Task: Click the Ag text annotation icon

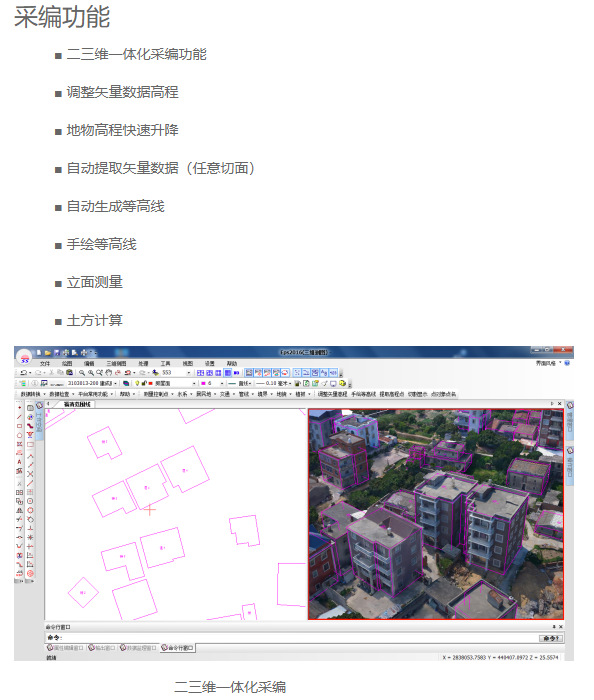Action: click(x=324, y=372)
